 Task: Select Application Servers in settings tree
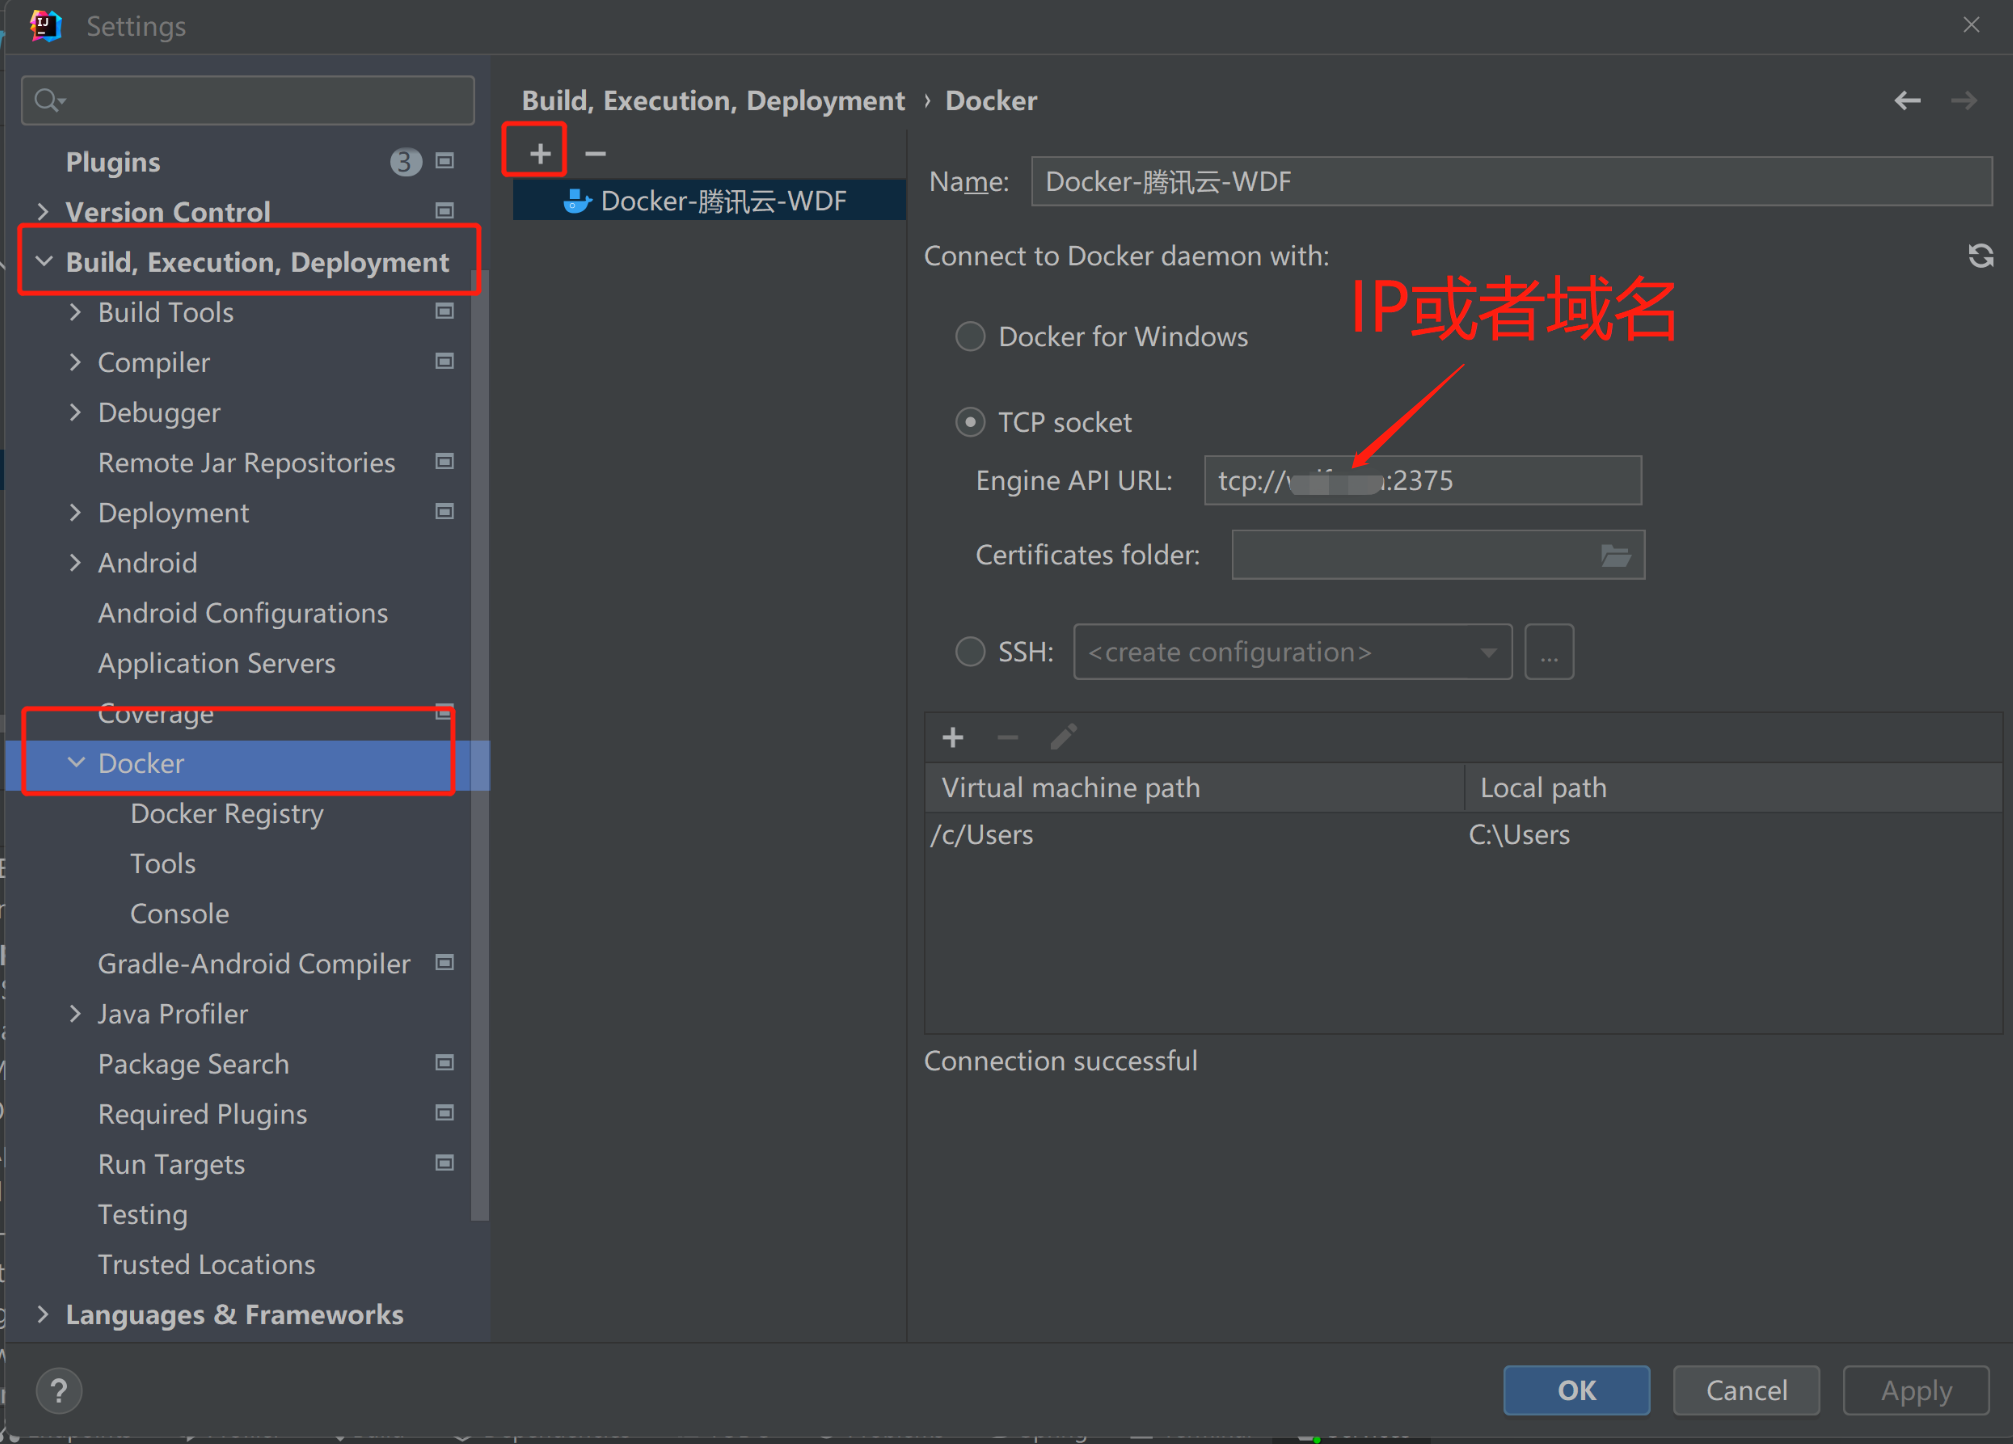click(x=216, y=663)
